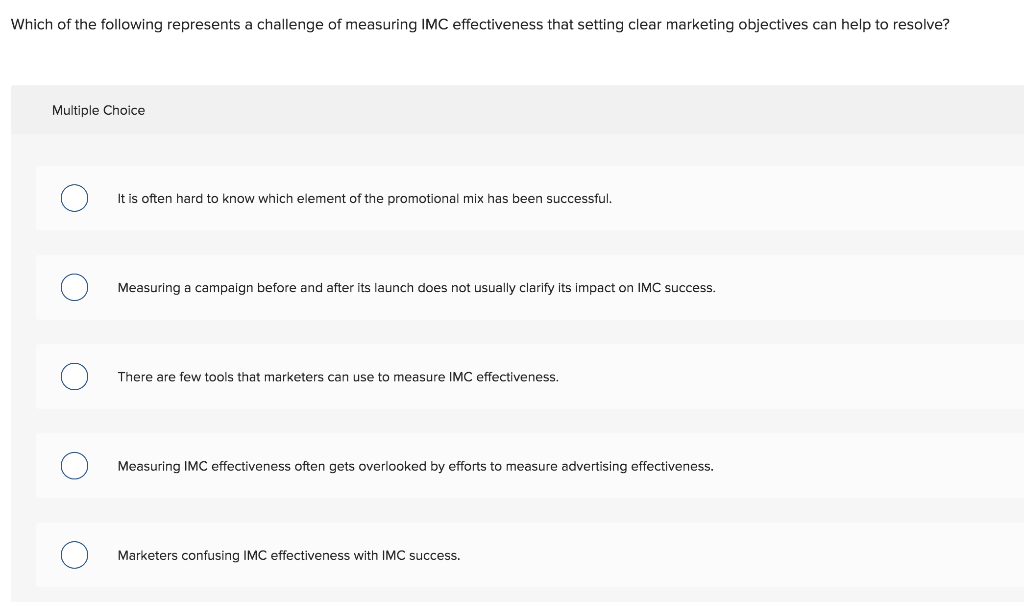Select the radio next to 'Measuring a campaign before and after'
The image size is (1024, 602).
tap(74, 287)
